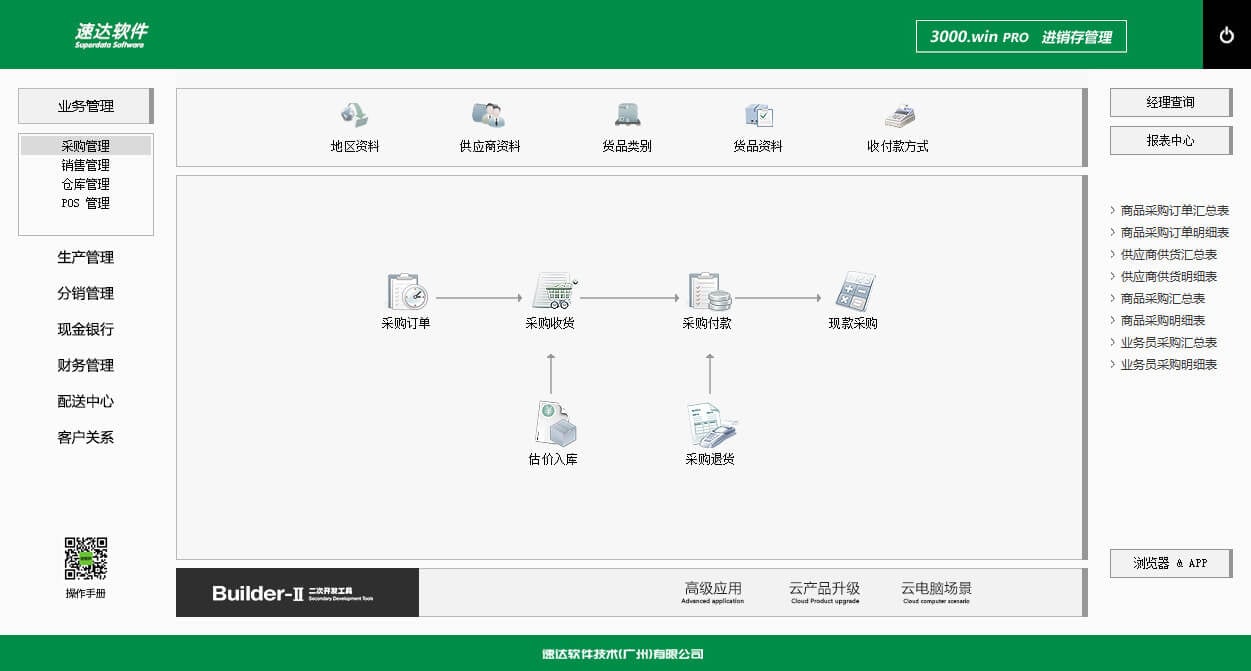Viewport: 1251px width, 671px height.
Task: Open the 报表中心 report center
Action: pos(1169,140)
